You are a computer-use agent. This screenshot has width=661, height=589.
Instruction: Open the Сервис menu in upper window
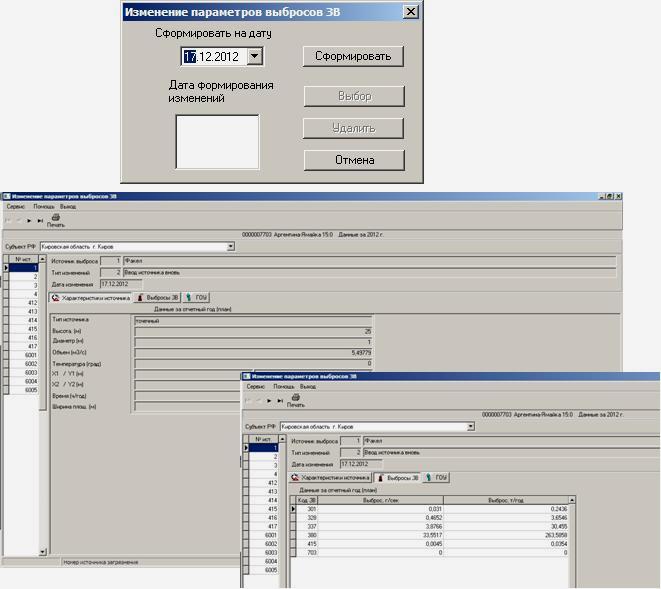[15, 206]
